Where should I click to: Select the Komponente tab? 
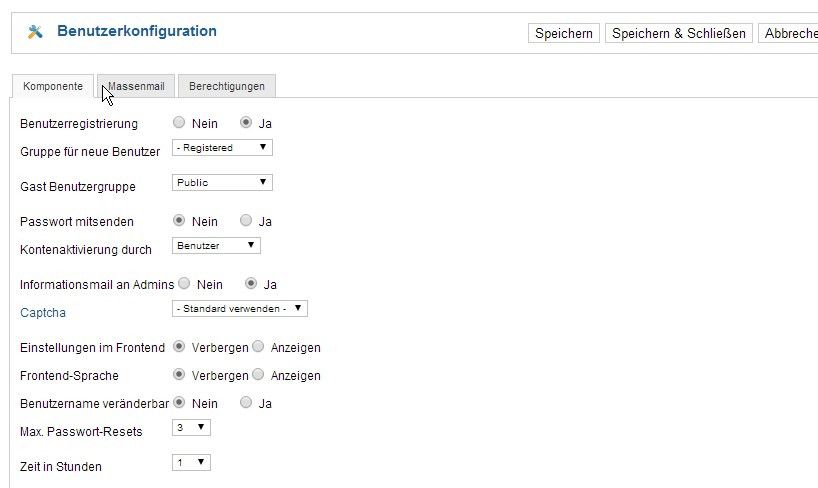(x=53, y=86)
